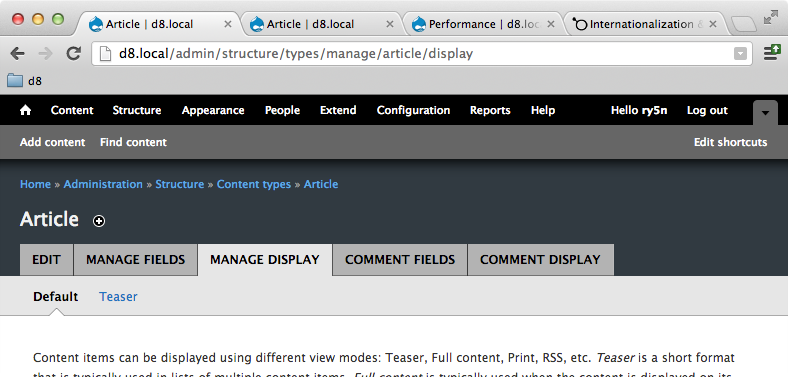Image resolution: width=788 pixels, height=377 pixels.
Task: Select the Default view mode subtab
Action: click(x=55, y=297)
